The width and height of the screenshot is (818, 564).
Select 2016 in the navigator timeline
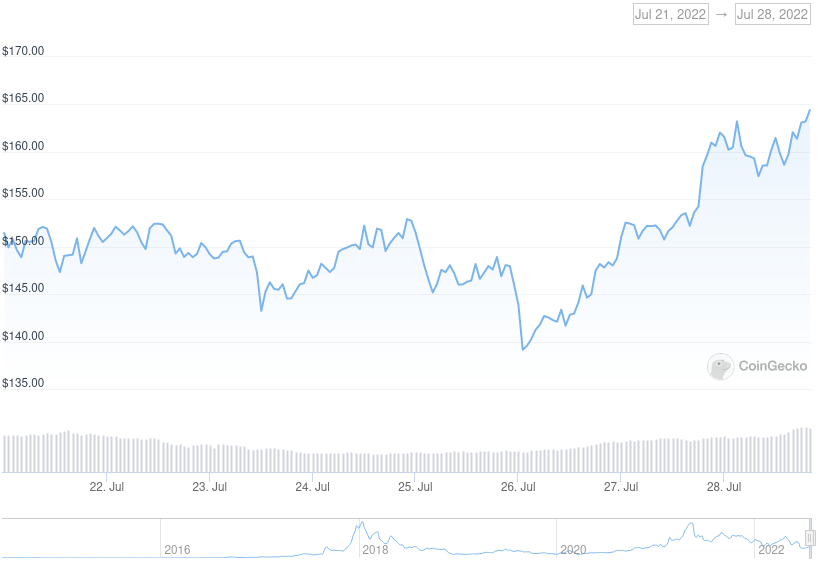coord(176,550)
